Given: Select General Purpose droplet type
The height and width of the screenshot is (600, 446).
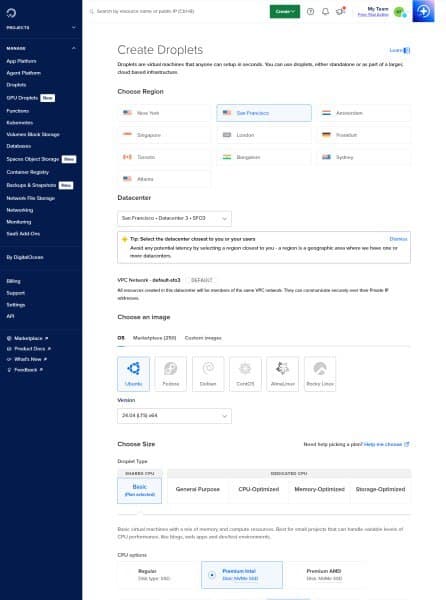Looking at the screenshot, I should click(x=198, y=489).
